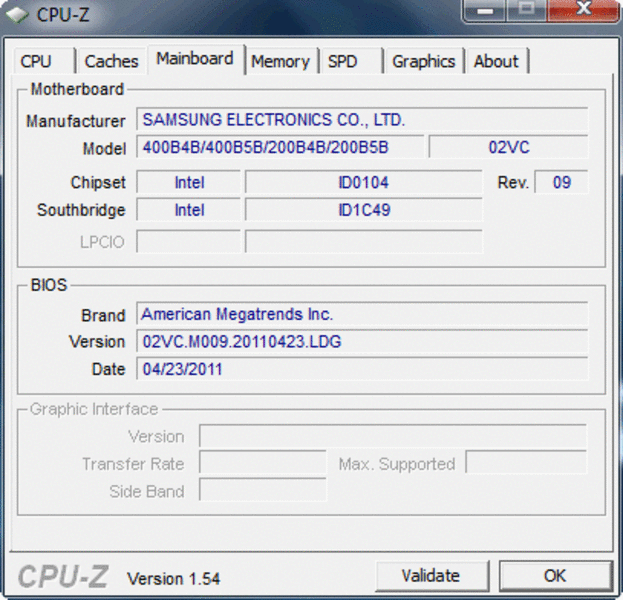The width and height of the screenshot is (623, 600).
Task: Click the Graphic Interface Version field
Action: pyautogui.click(x=393, y=436)
